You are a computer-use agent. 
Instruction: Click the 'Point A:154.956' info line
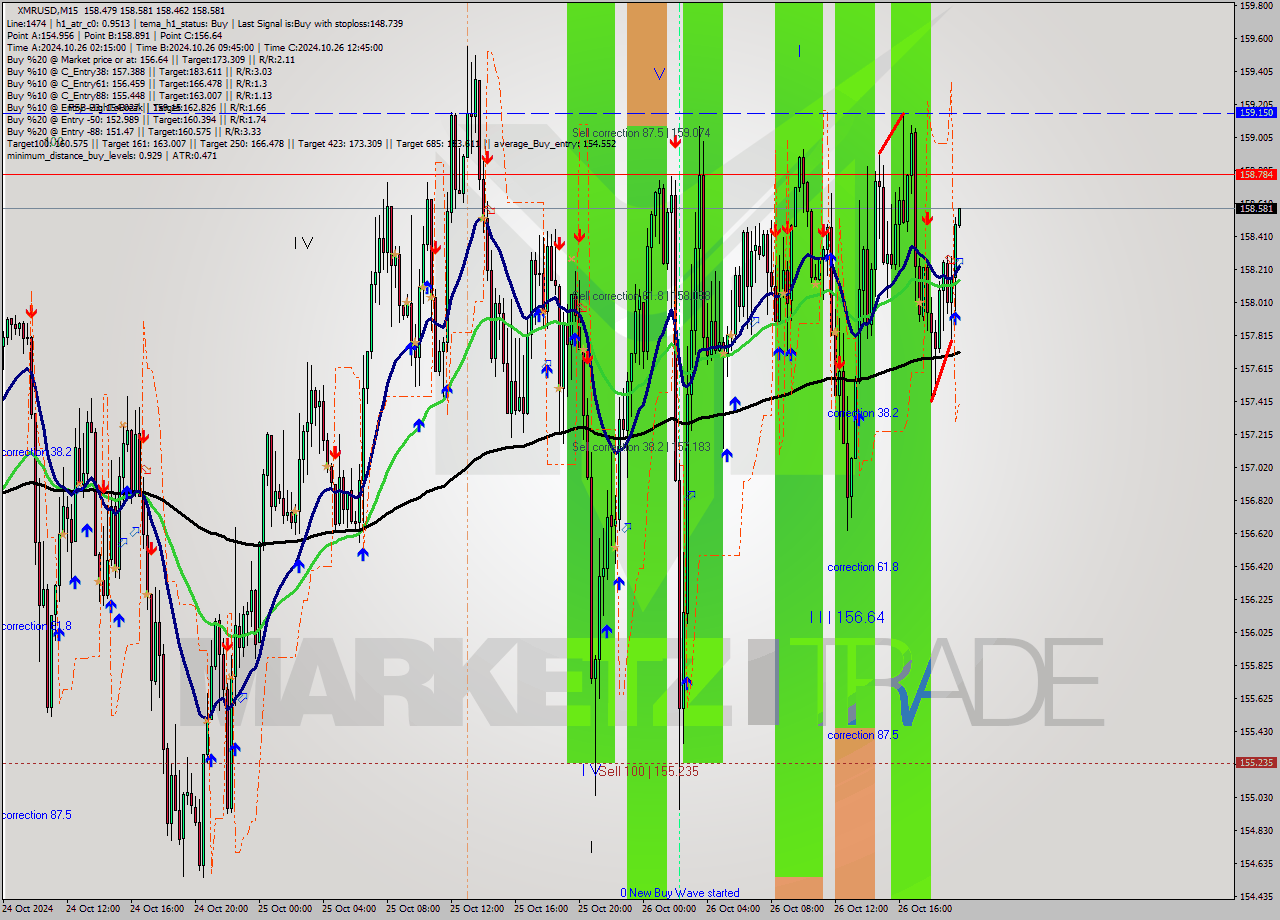(39, 35)
